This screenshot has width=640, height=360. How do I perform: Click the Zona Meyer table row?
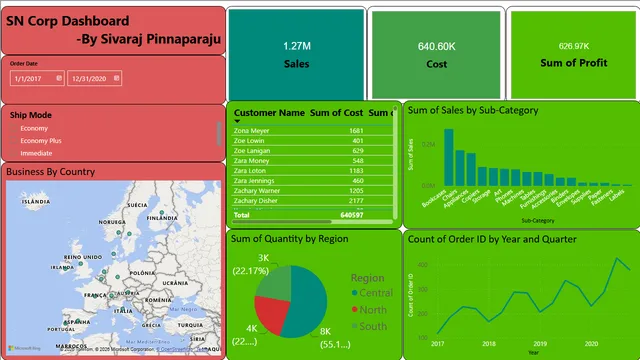[312, 131]
